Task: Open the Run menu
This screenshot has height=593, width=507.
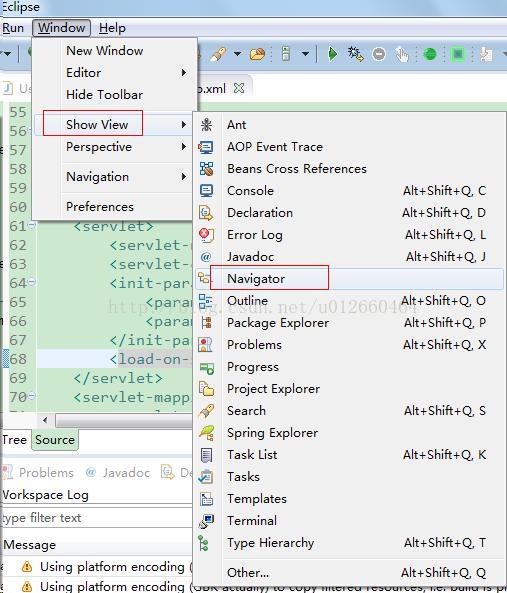Action: point(13,28)
